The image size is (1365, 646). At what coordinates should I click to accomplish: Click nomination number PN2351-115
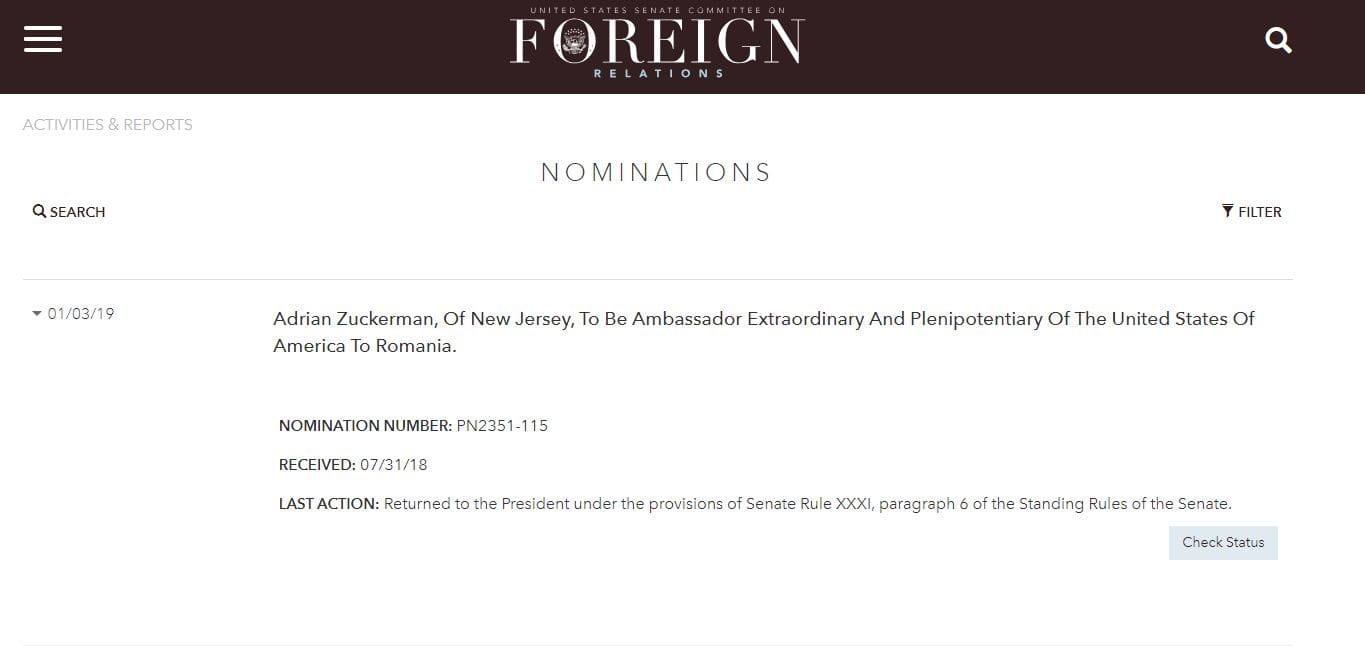[502, 426]
